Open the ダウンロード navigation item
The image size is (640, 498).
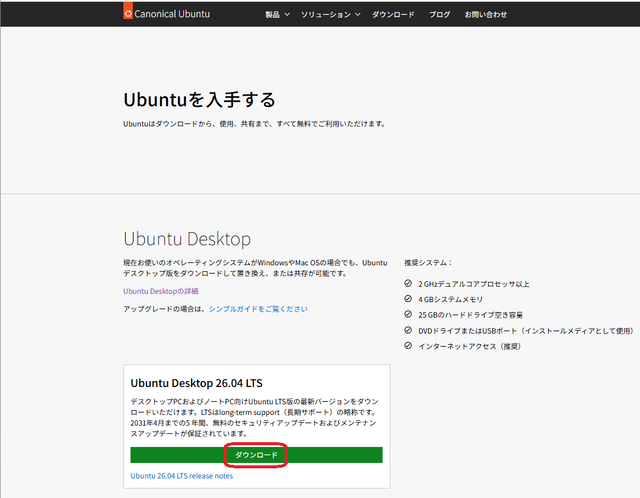click(393, 15)
